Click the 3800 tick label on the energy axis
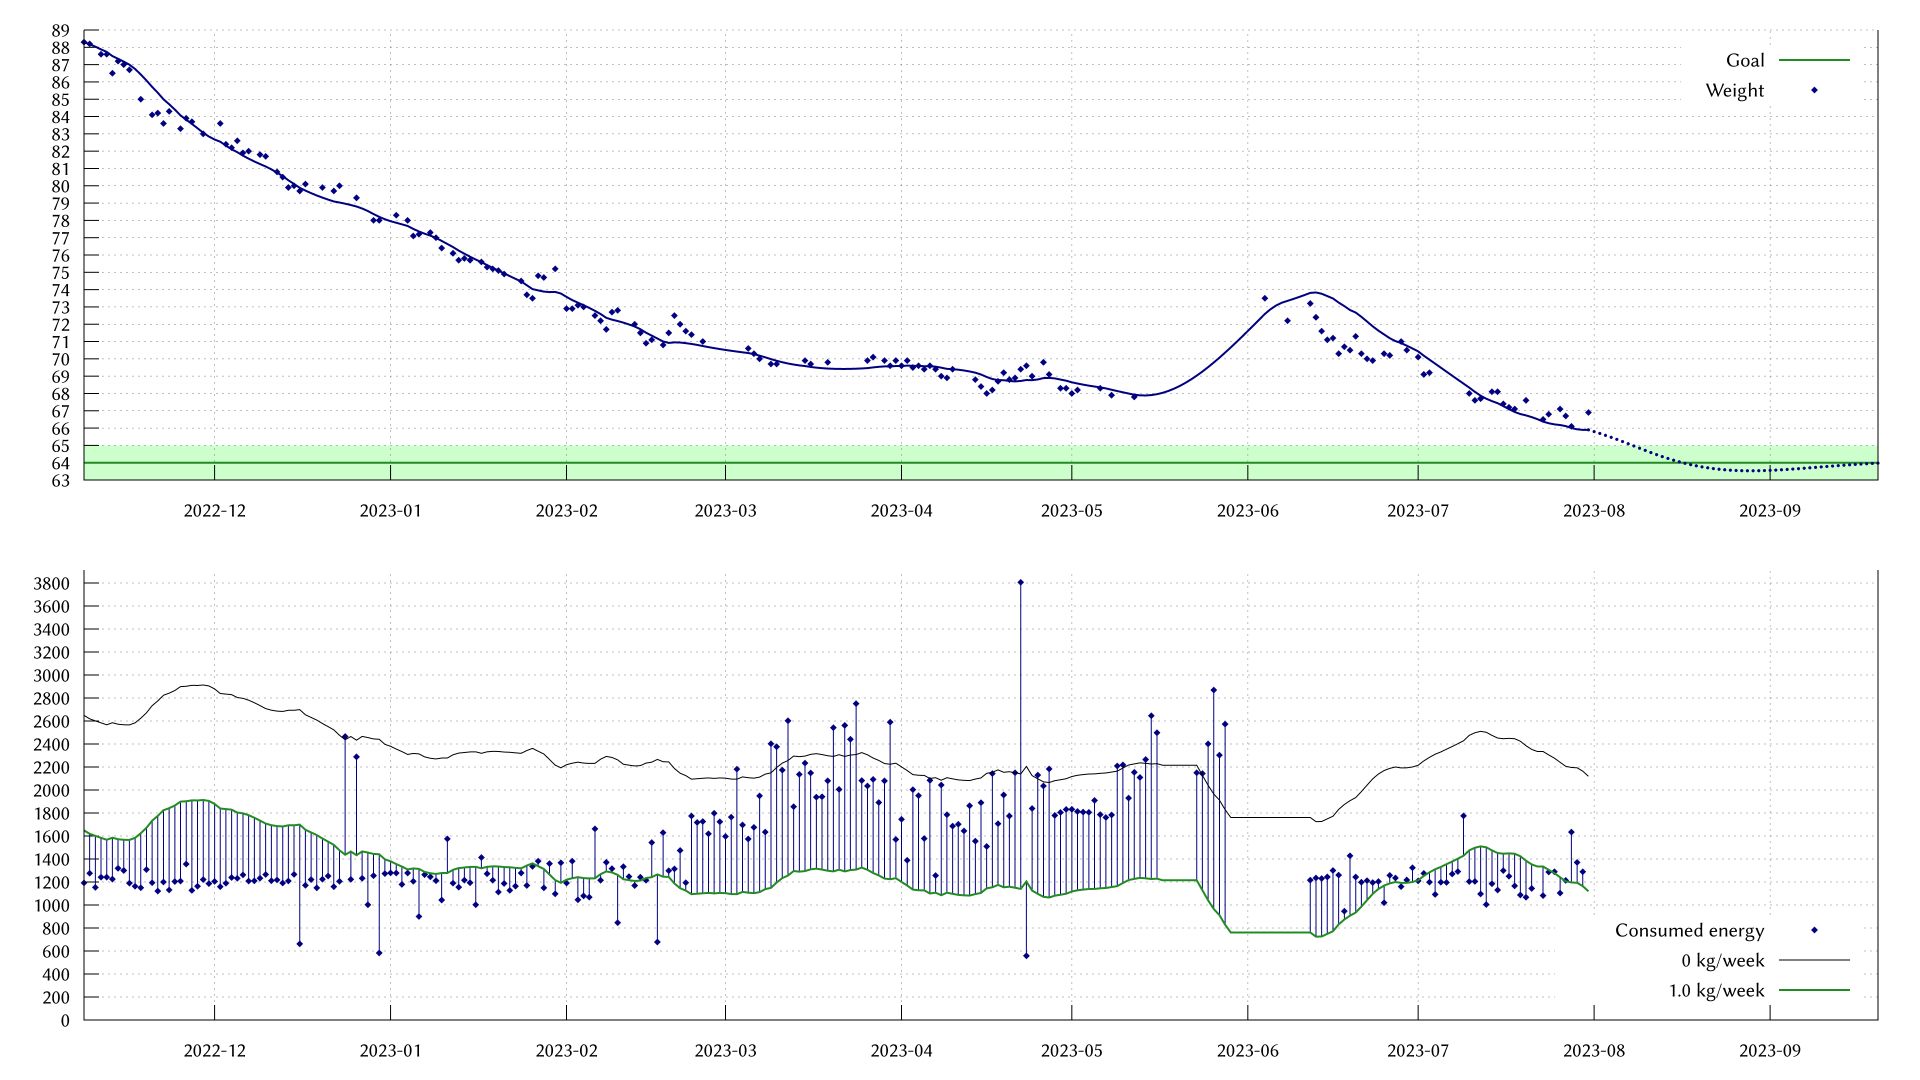The height and width of the screenshot is (1080, 1920). point(53,585)
